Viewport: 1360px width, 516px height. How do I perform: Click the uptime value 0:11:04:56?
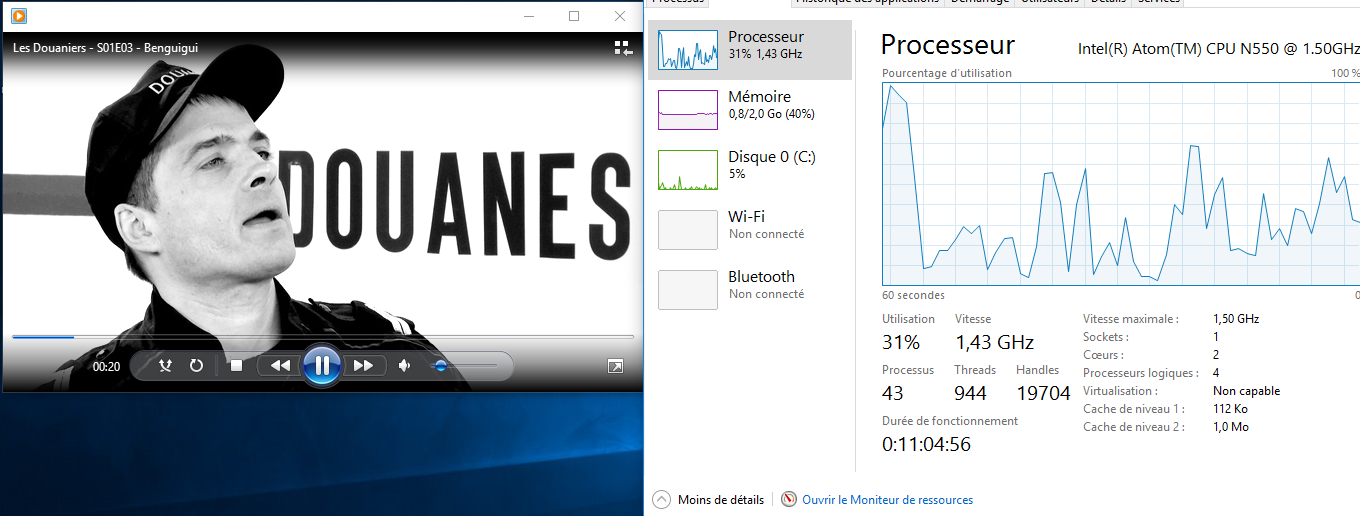click(926, 444)
